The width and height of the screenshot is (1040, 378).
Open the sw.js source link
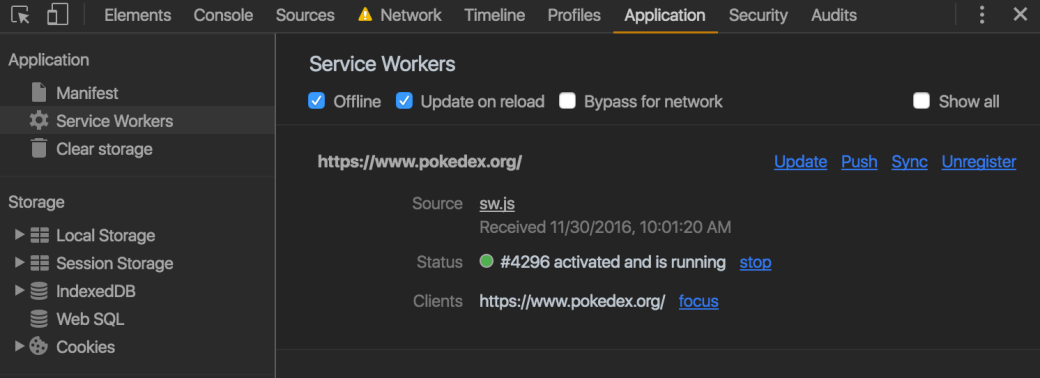pos(497,204)
